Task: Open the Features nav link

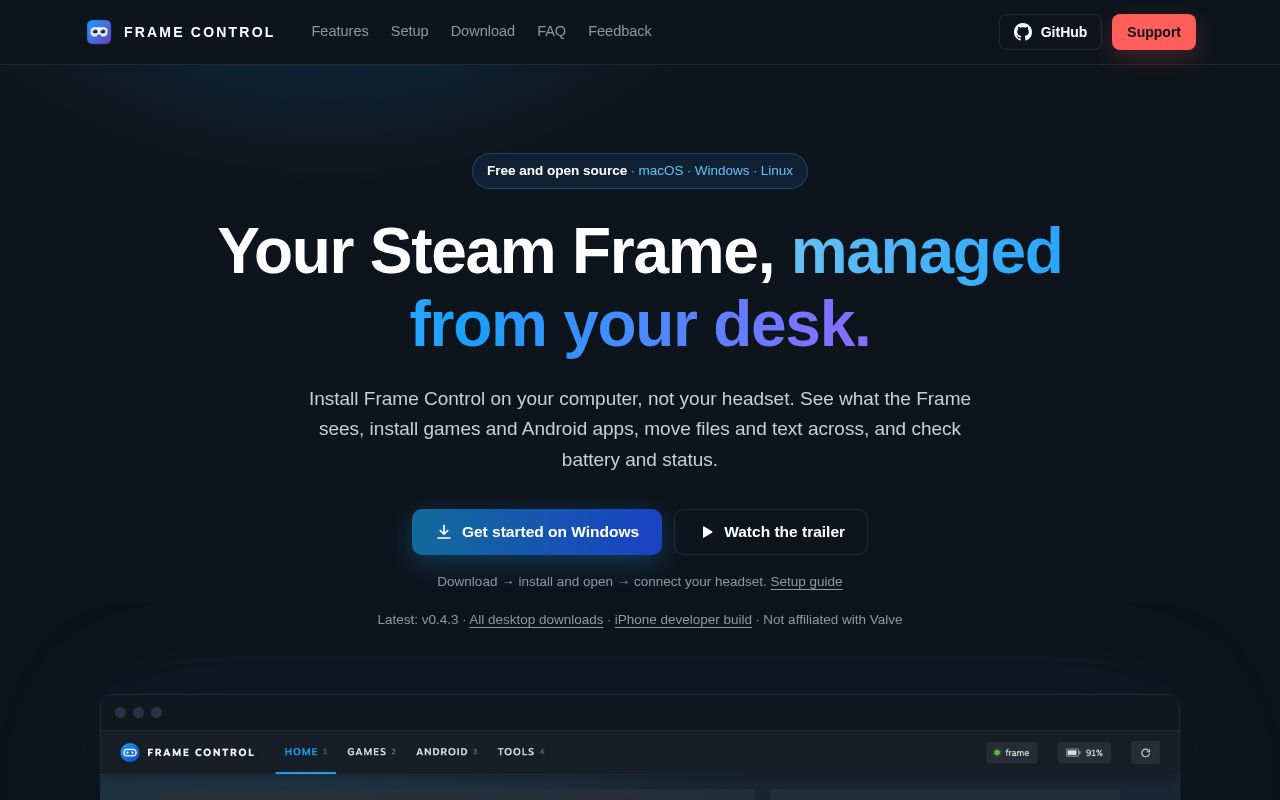Action: 340,31
